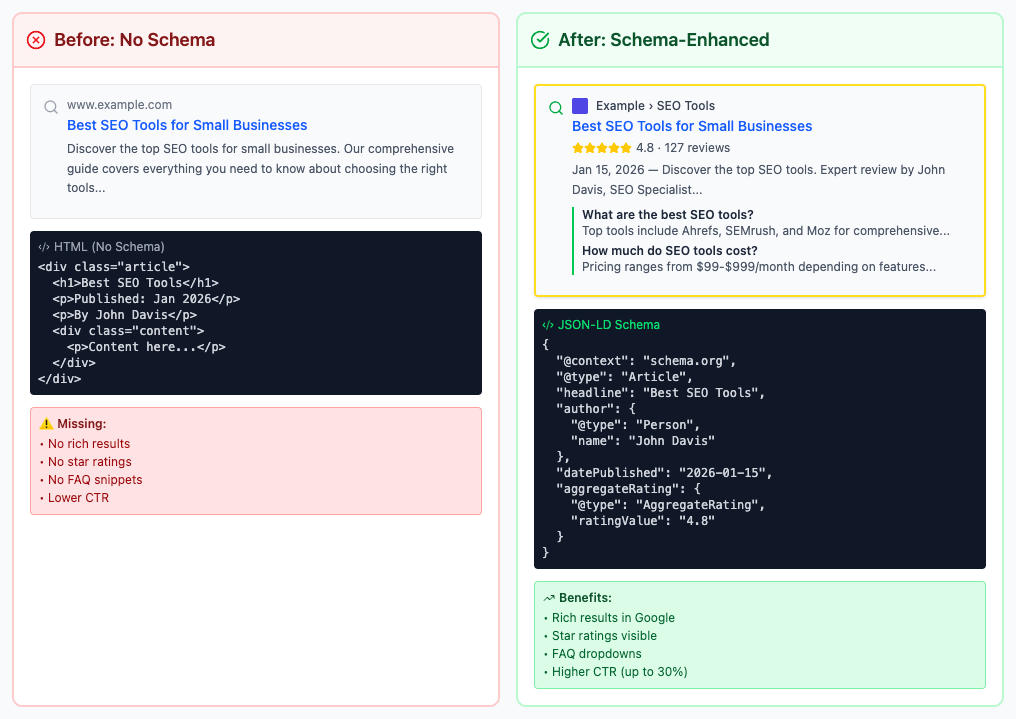The image size is (1016, 719).
Task: Click the www.example.com URL text
Action: [x=119, y=105]
